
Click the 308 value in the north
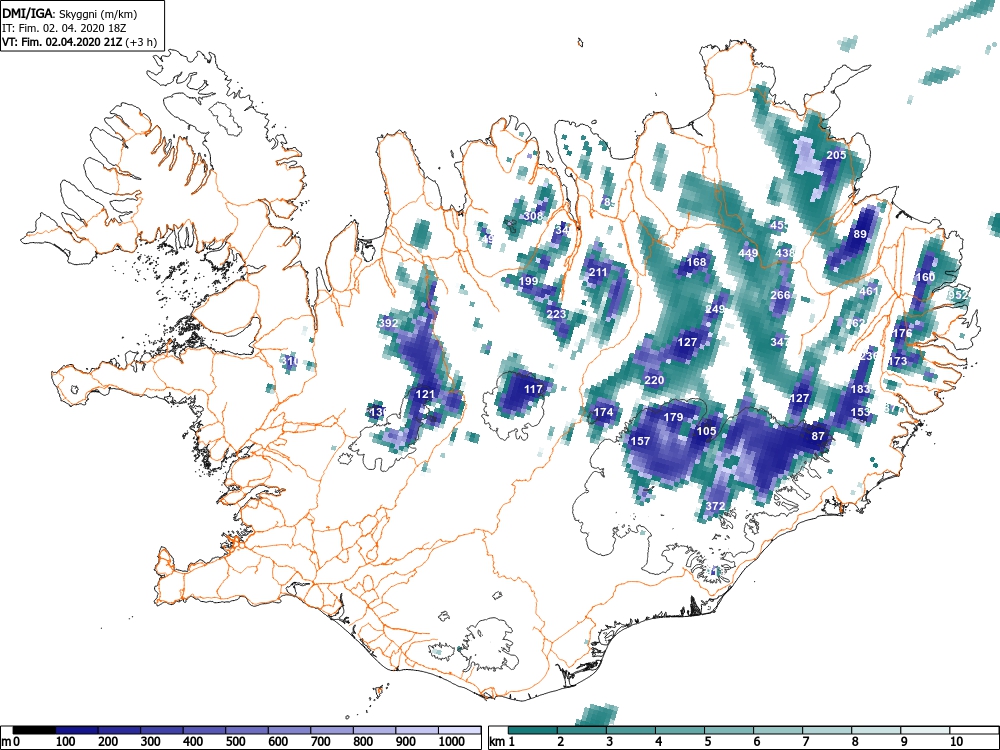pyautogui.click(x=533, y=216)
